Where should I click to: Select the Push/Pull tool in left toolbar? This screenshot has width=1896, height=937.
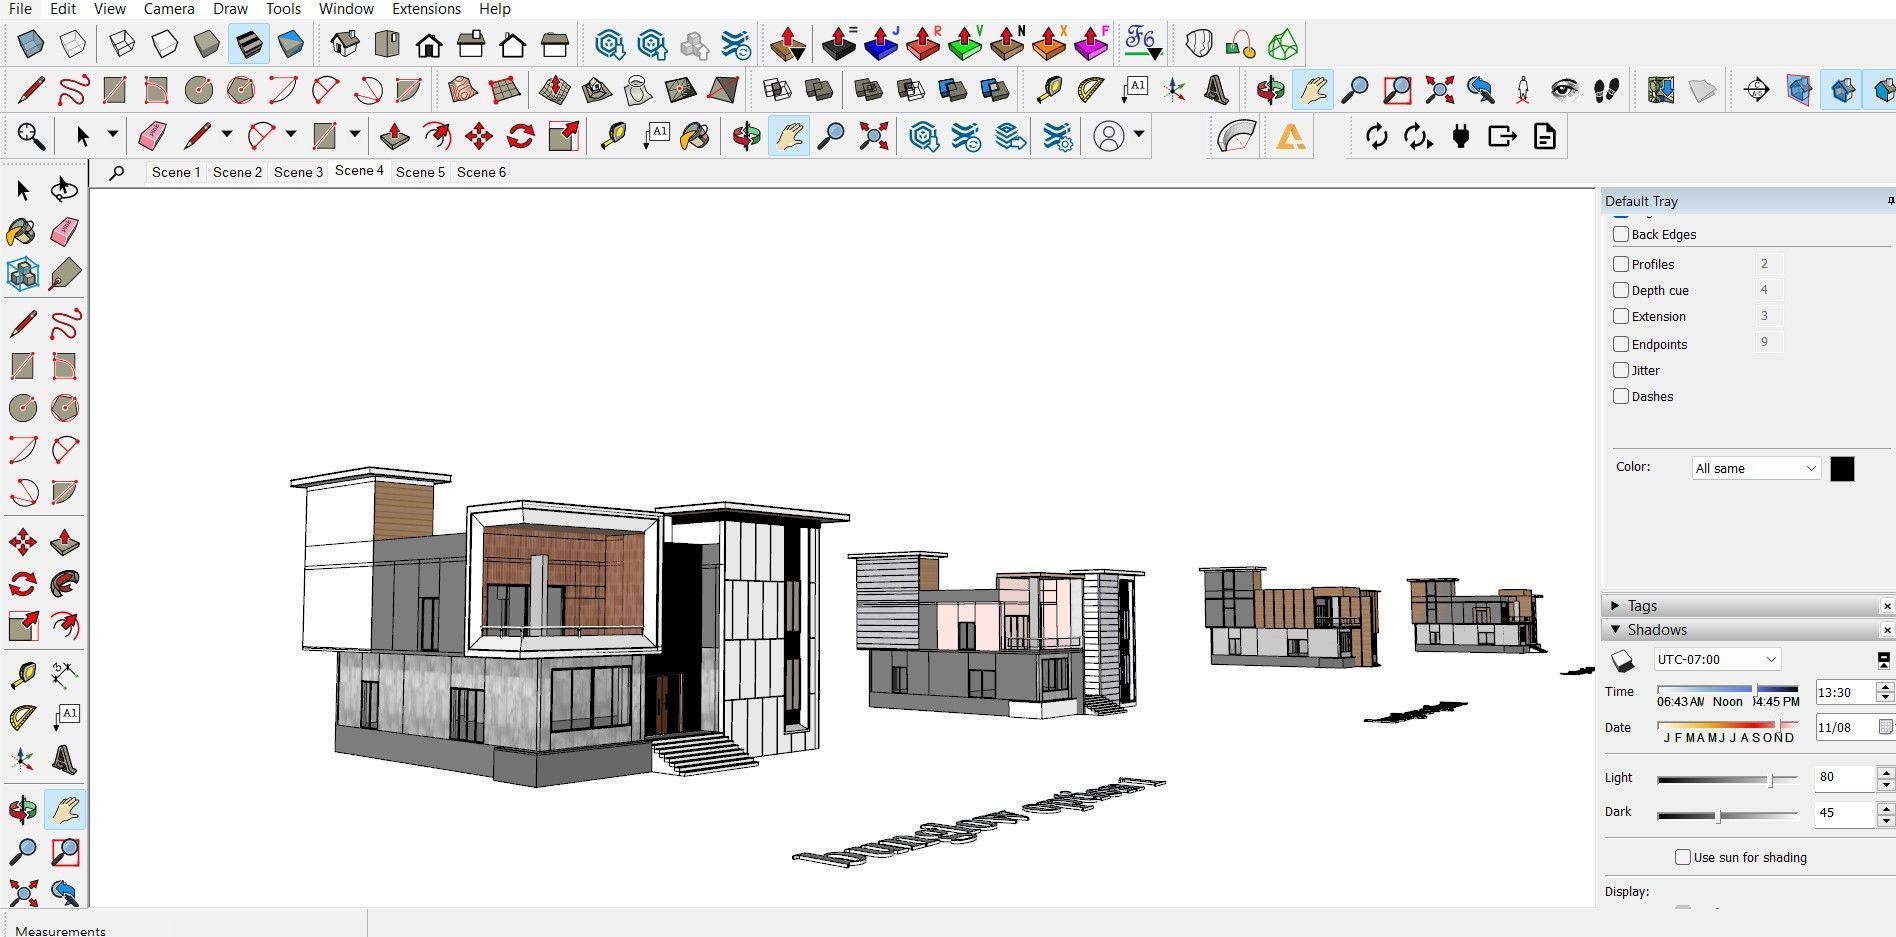tap(64, 542)
